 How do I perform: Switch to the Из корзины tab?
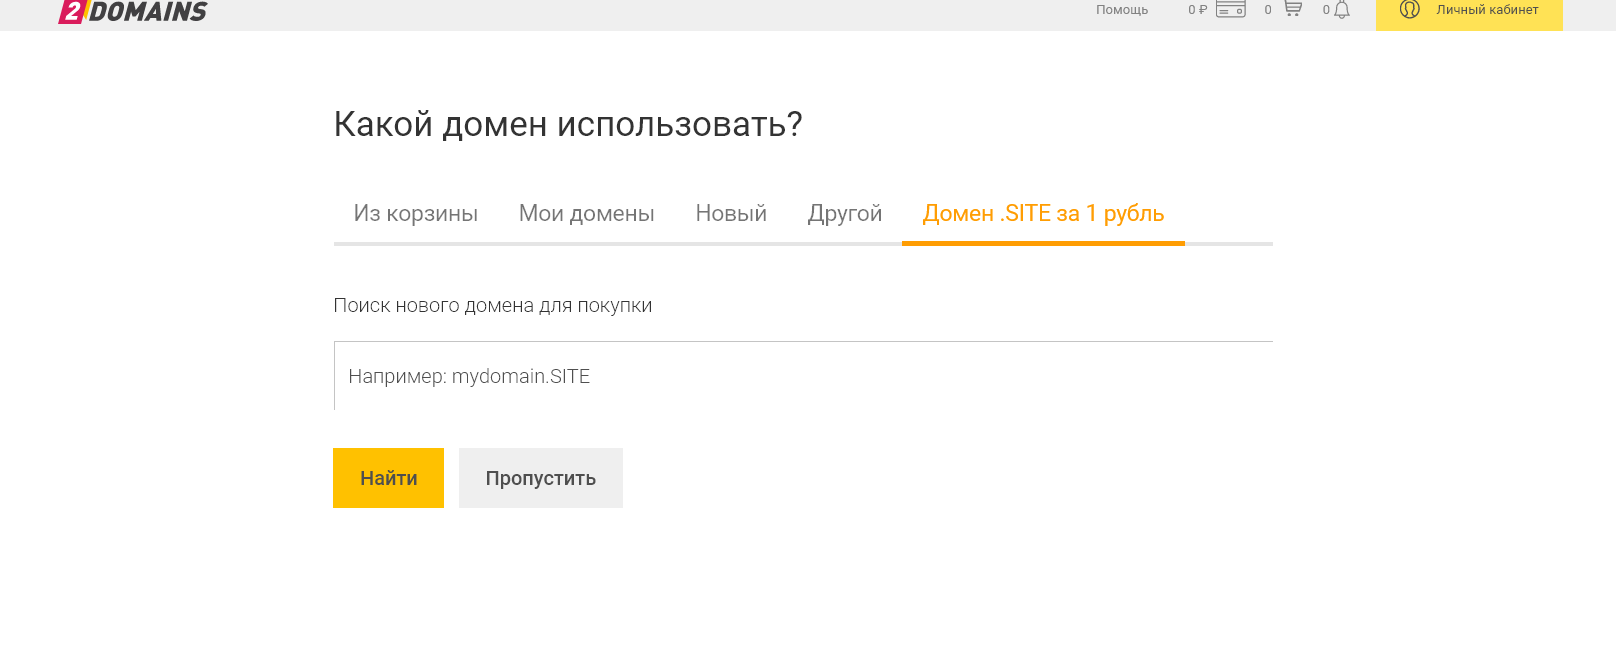(416, 214)
